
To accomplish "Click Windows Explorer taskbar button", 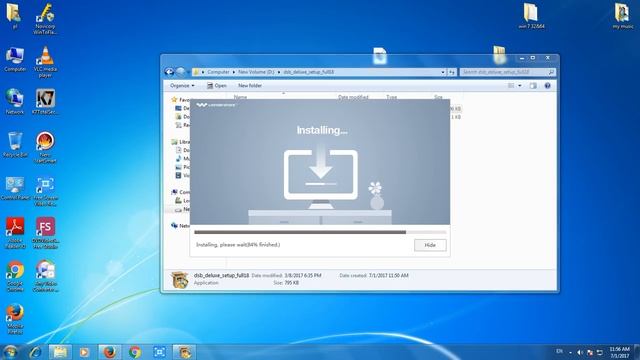I will click(x=60, y=352).
